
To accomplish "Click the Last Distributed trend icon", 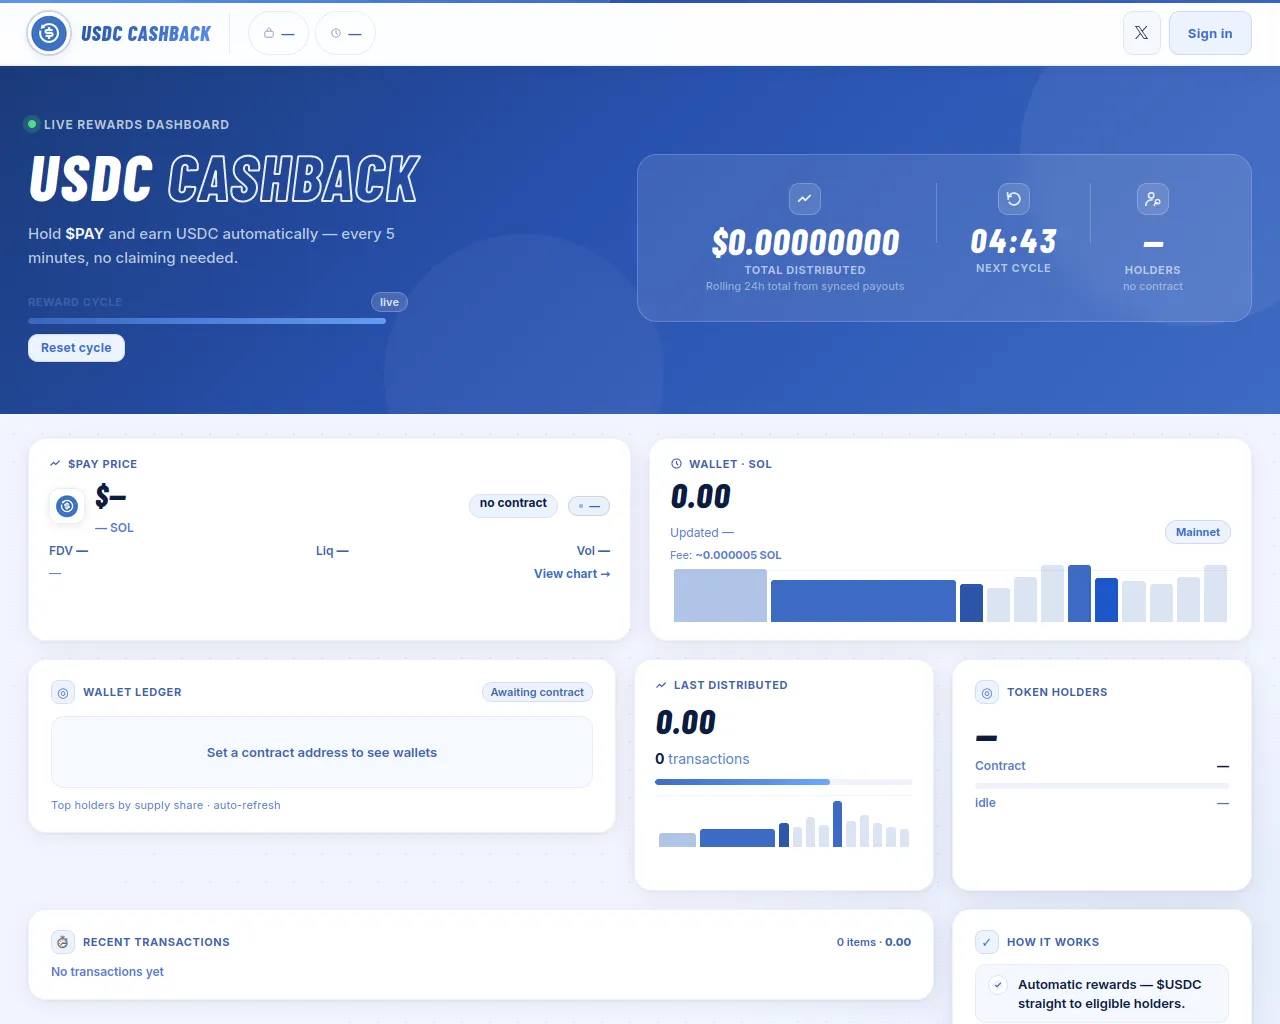I will pyautogui.click(x=661, y=685).
